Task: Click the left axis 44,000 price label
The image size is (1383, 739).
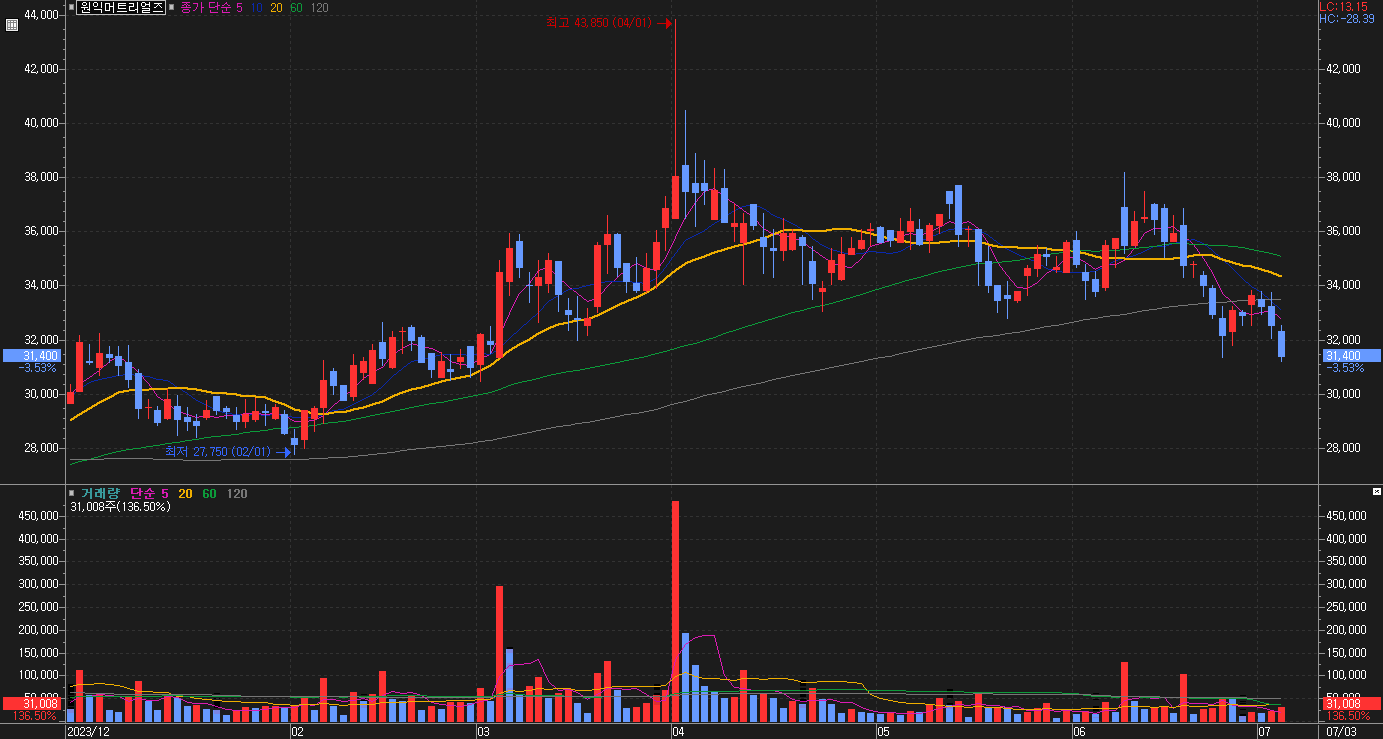Action: [x=40, y=15]
